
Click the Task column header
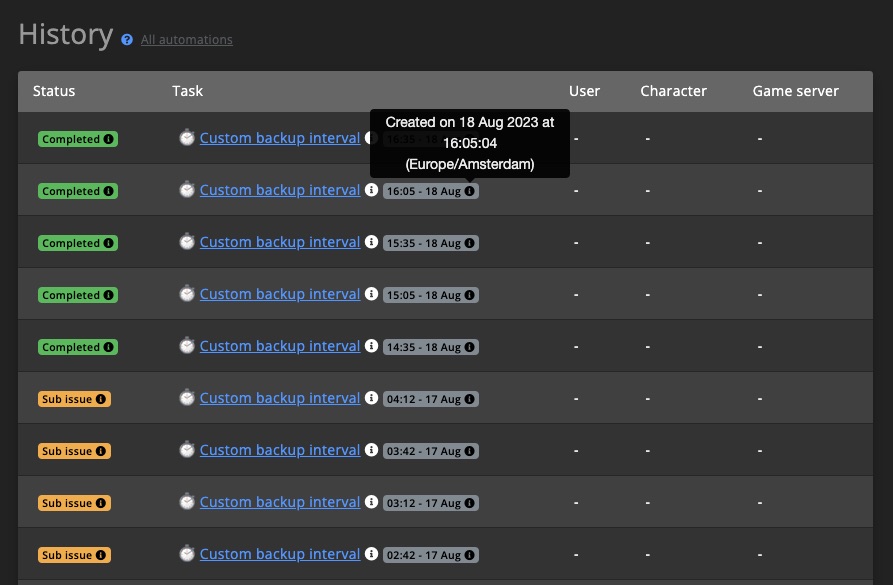[188, 91]
